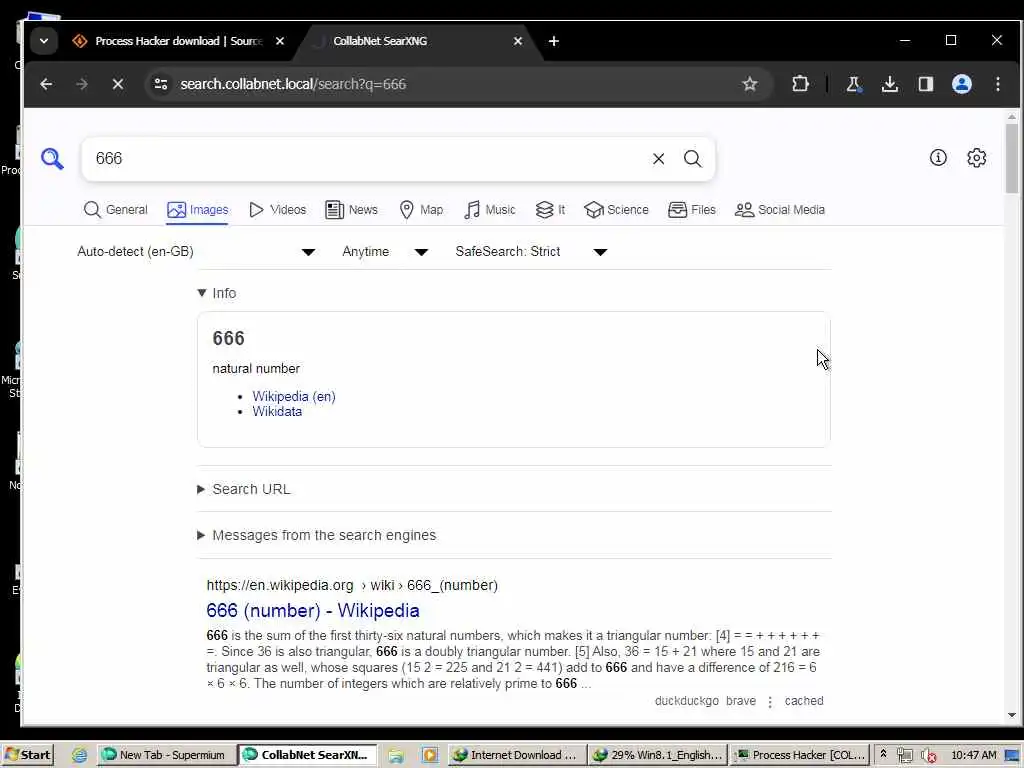Click the SearXNG magnifier logo
The height and width of the screenshot is (768, 1024).
tap(52, 159)
